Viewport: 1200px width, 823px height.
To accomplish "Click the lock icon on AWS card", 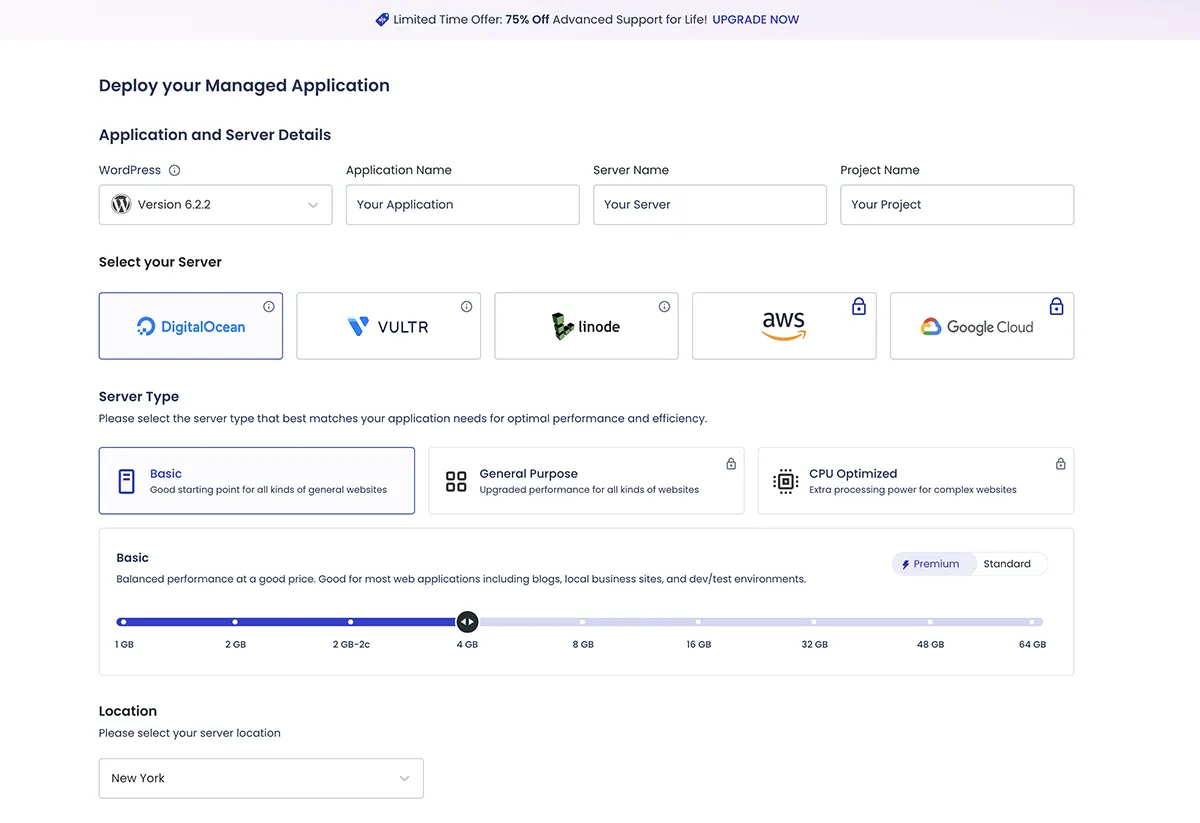I will coord(859,306).
